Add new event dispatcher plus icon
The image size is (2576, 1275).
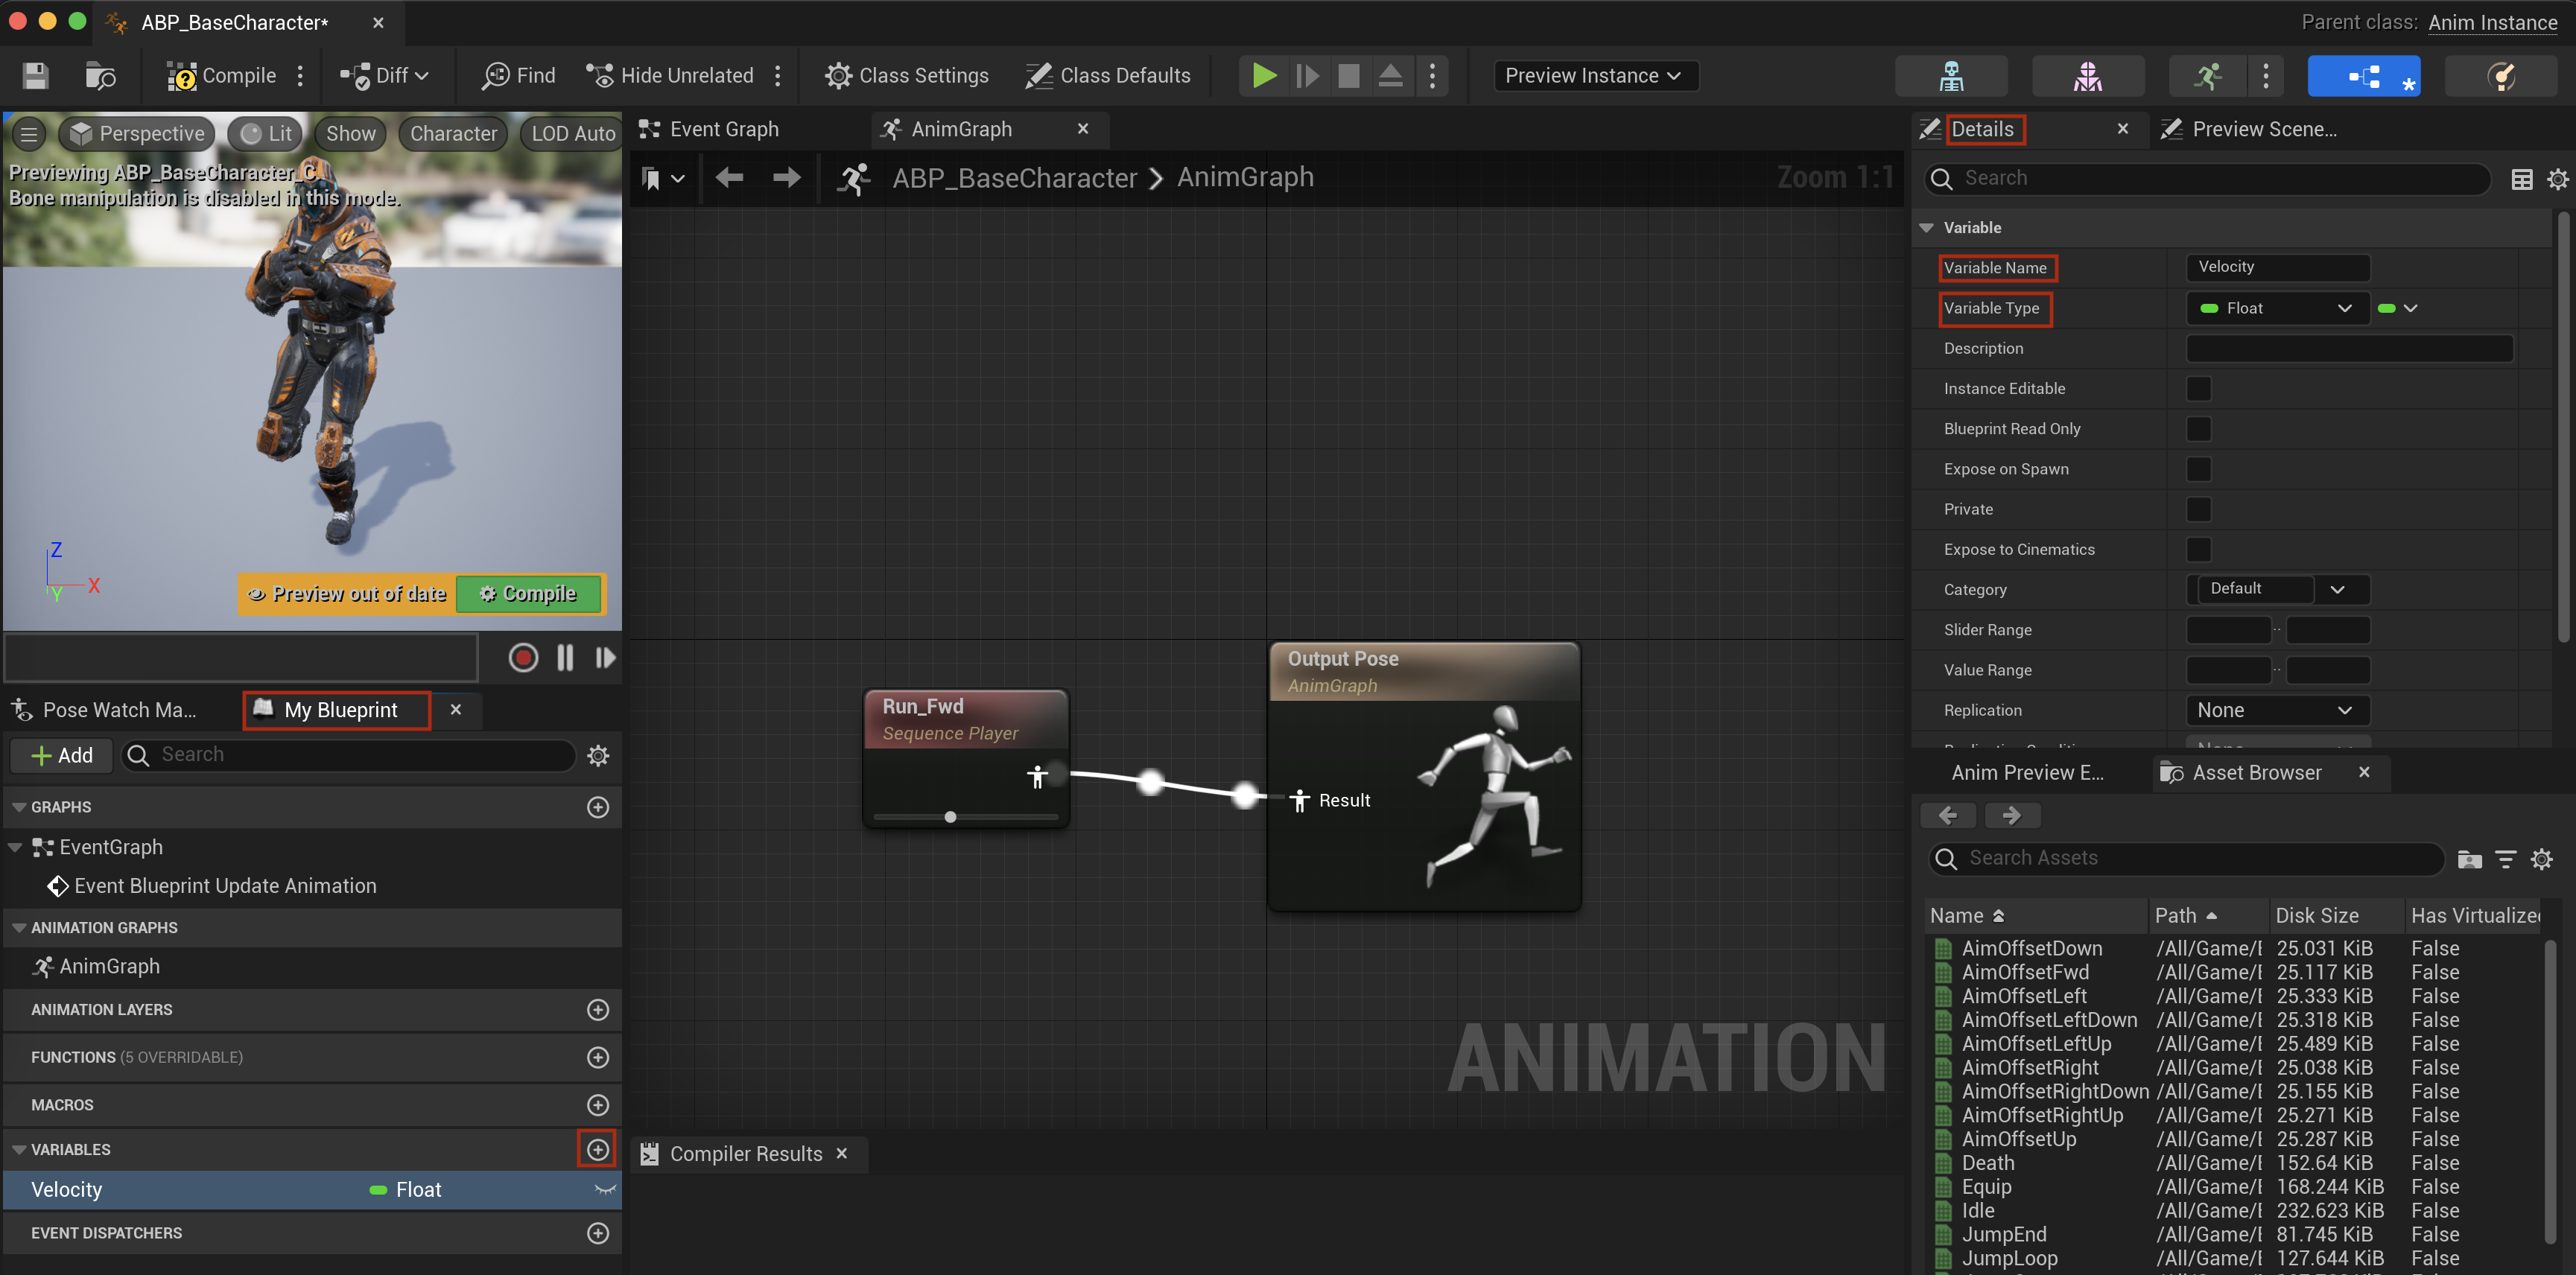click(x=598, y=1233)
